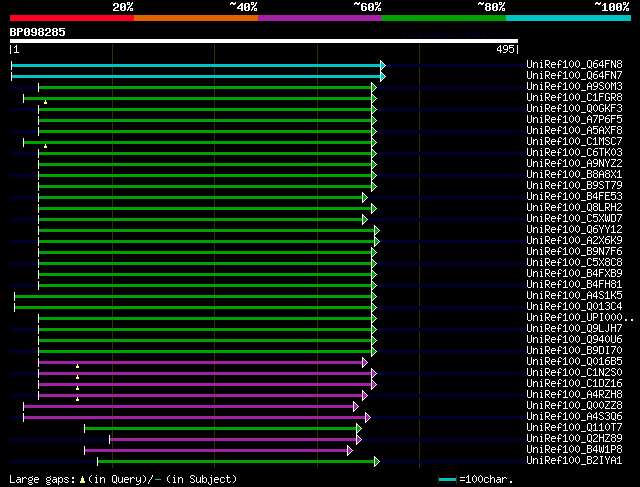
Task: Click the yellow gap marker on C1FGR8 row
Action: (45, 101)
